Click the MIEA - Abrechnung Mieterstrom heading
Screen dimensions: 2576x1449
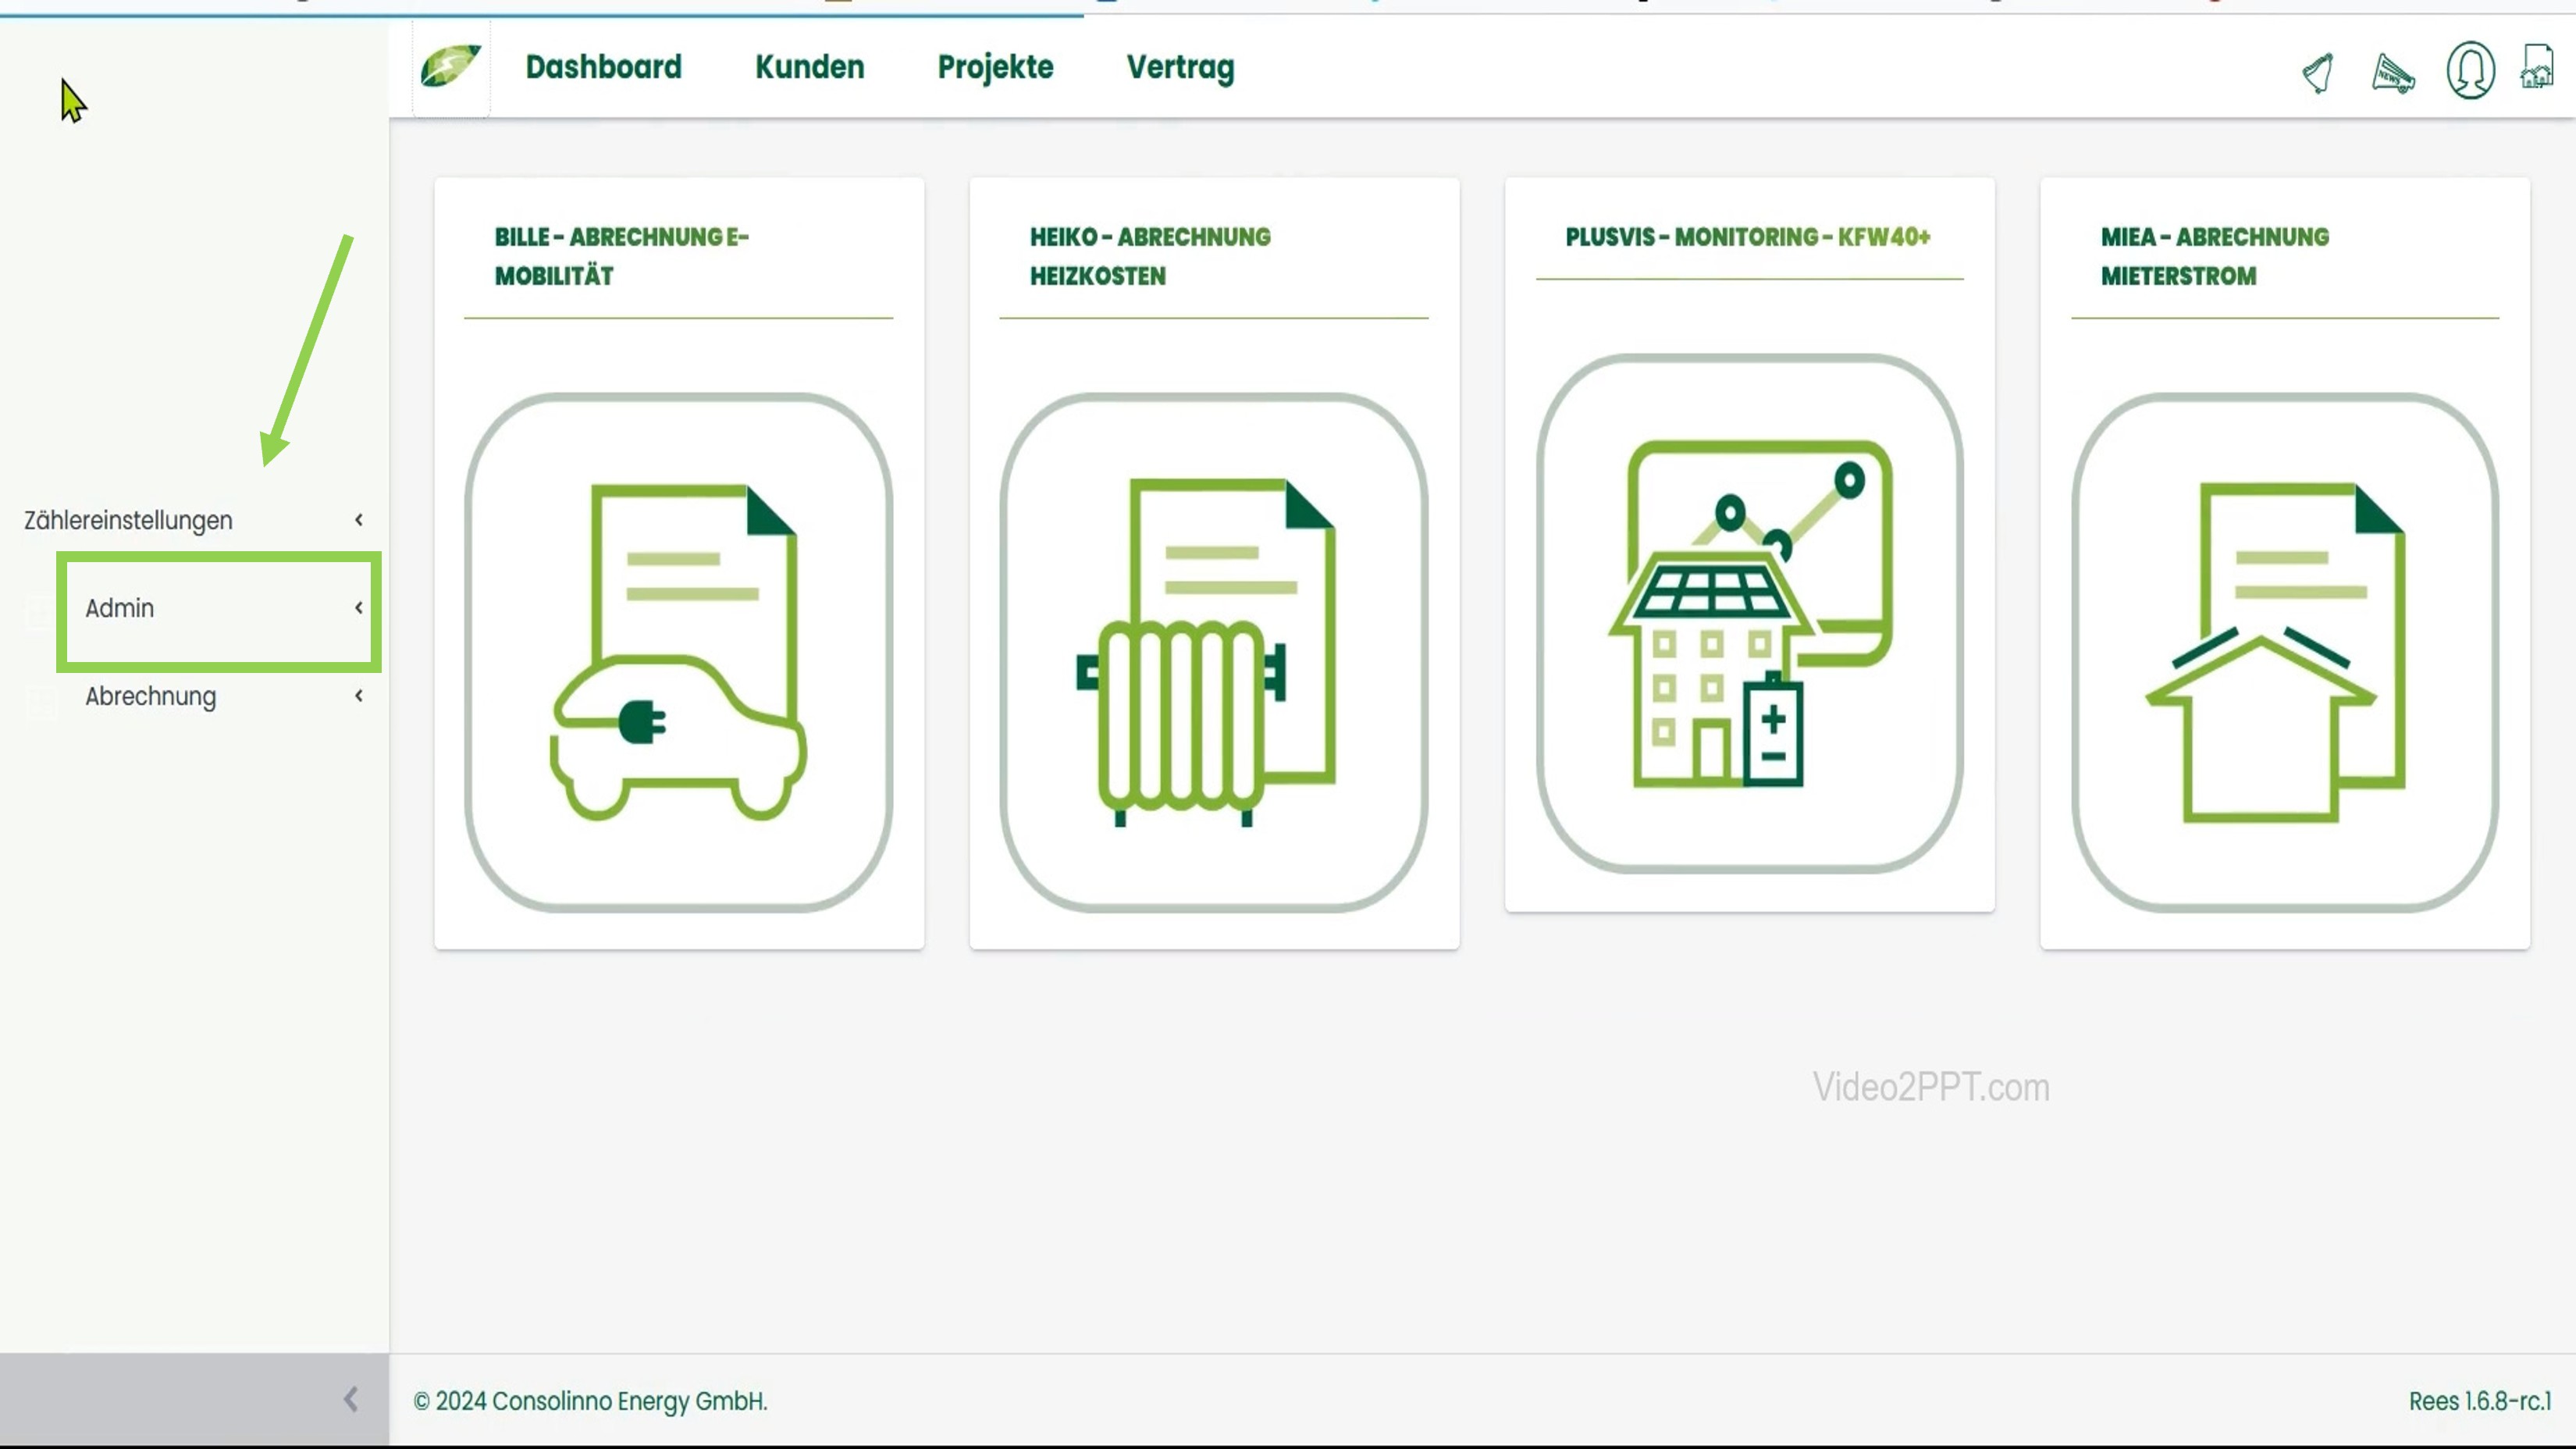tap(2214, 256)
